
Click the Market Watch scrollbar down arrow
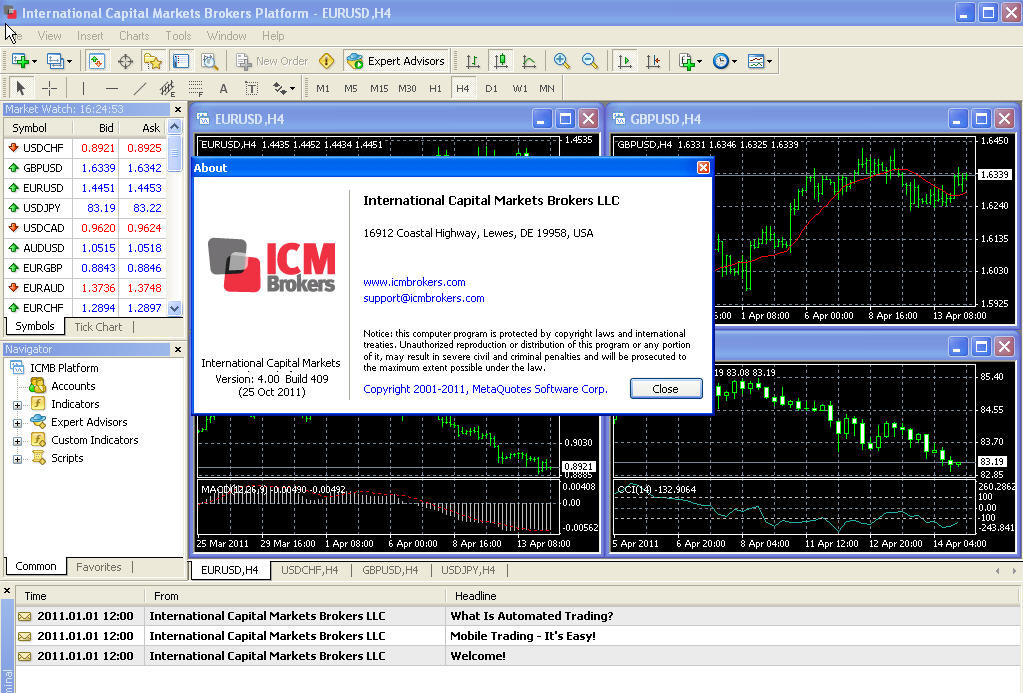coord(172,308)
